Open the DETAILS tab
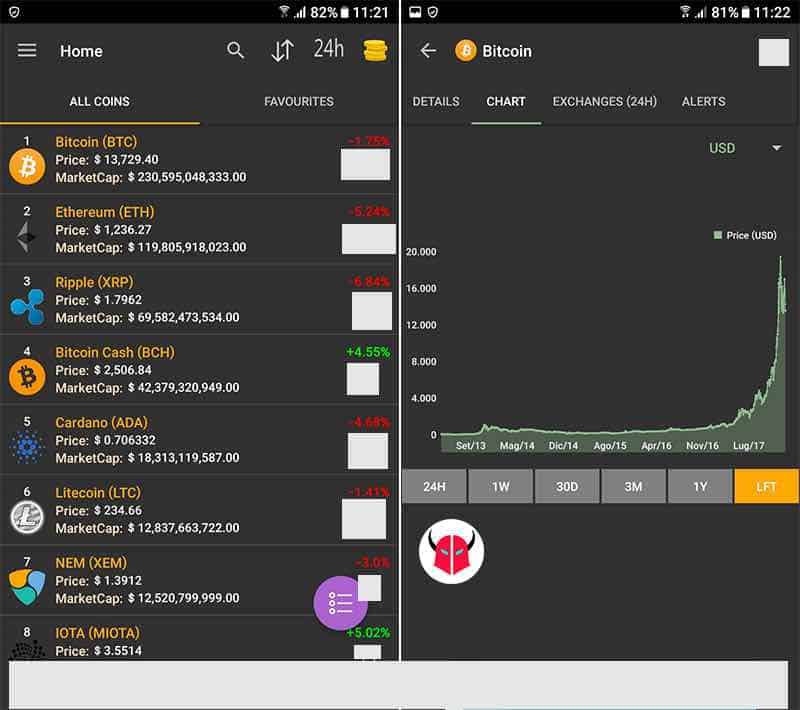Image resolution: width=800 pixels, height=710 pixels. (436, 102)
